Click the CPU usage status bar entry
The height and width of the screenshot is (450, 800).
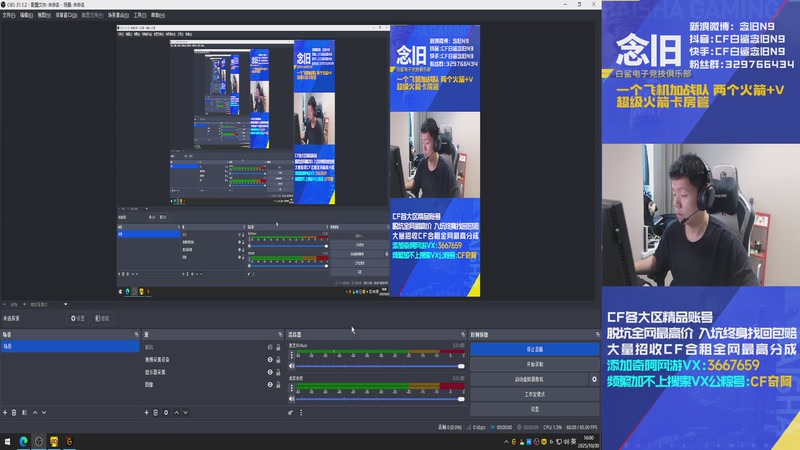[552, 427]
